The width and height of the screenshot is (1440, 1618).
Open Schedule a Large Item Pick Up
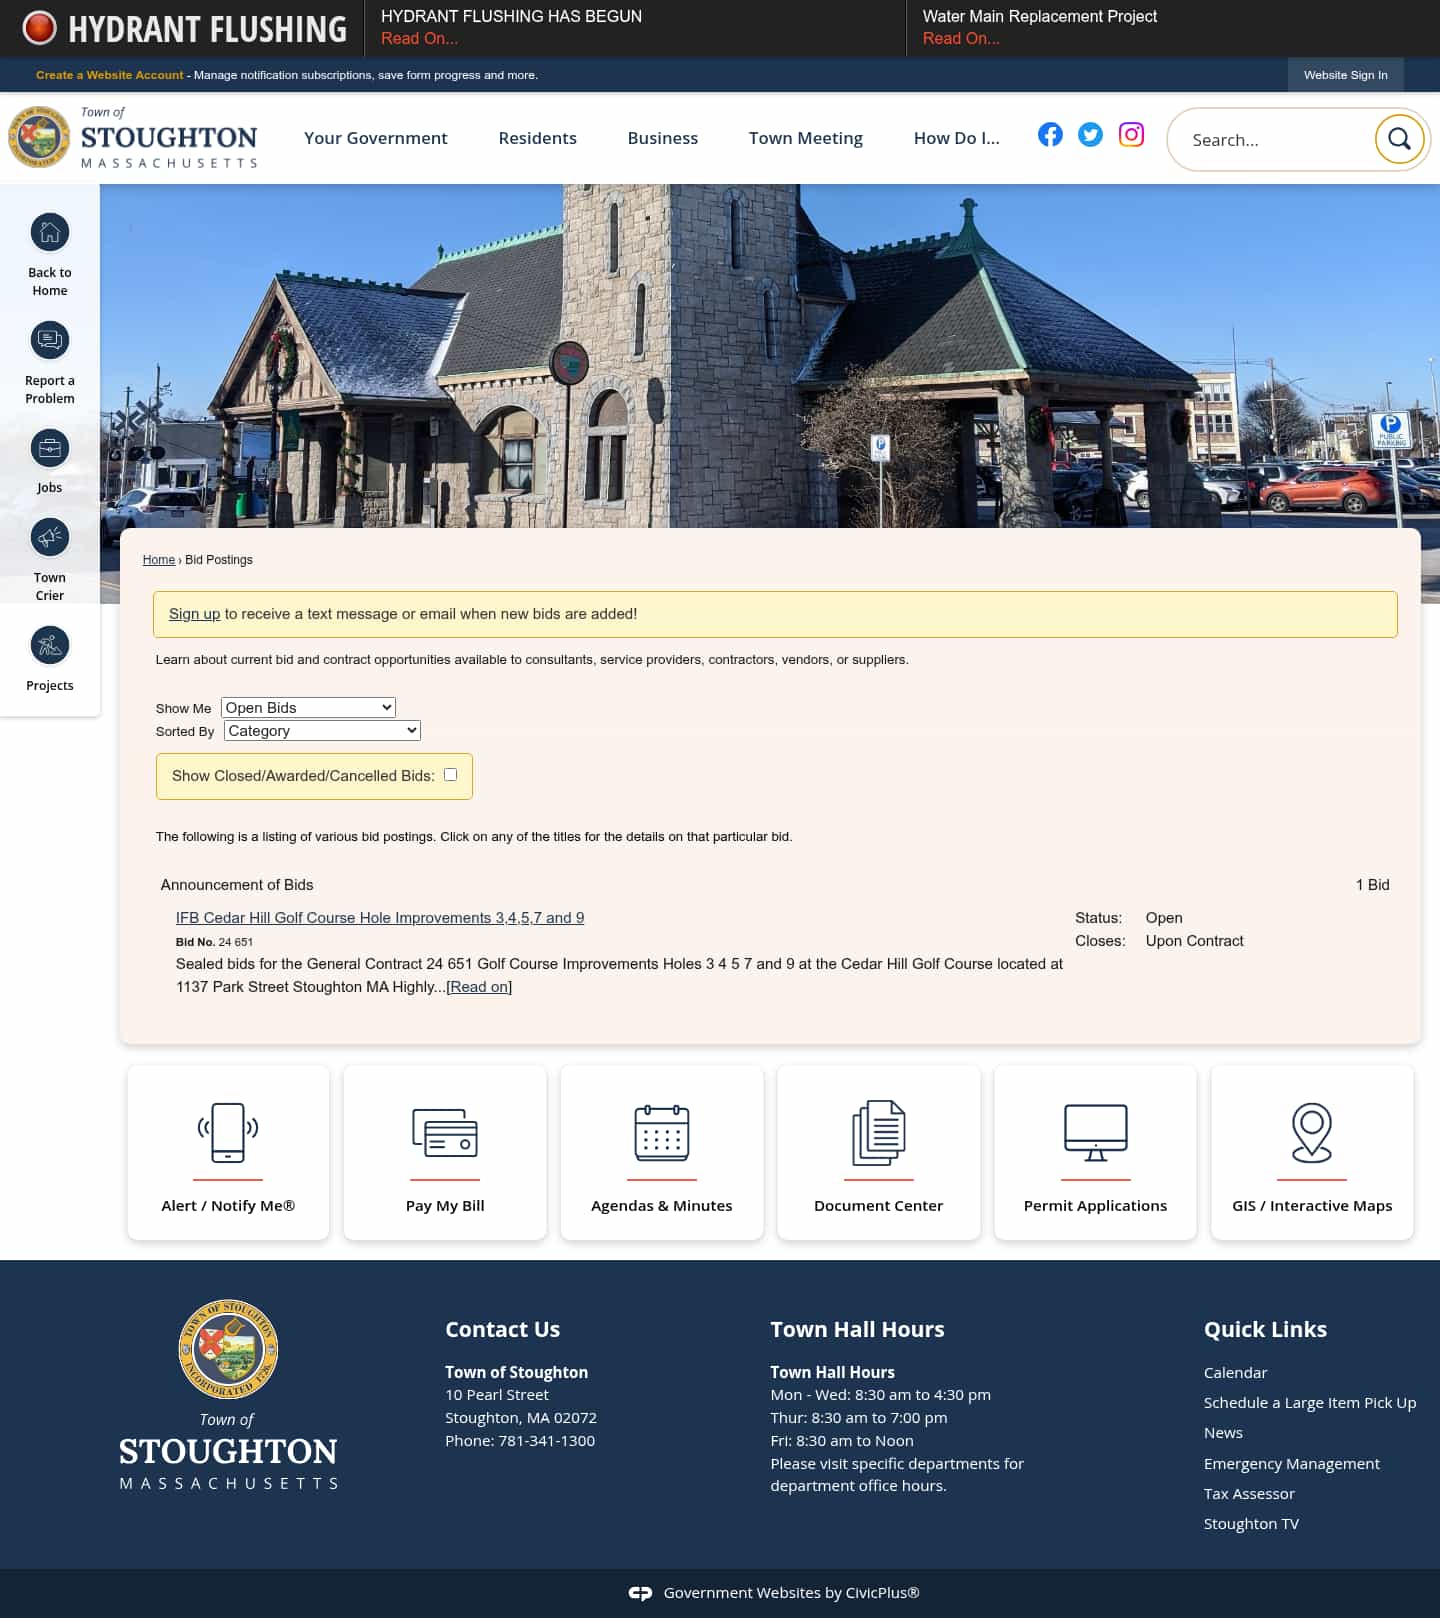1310,1403
